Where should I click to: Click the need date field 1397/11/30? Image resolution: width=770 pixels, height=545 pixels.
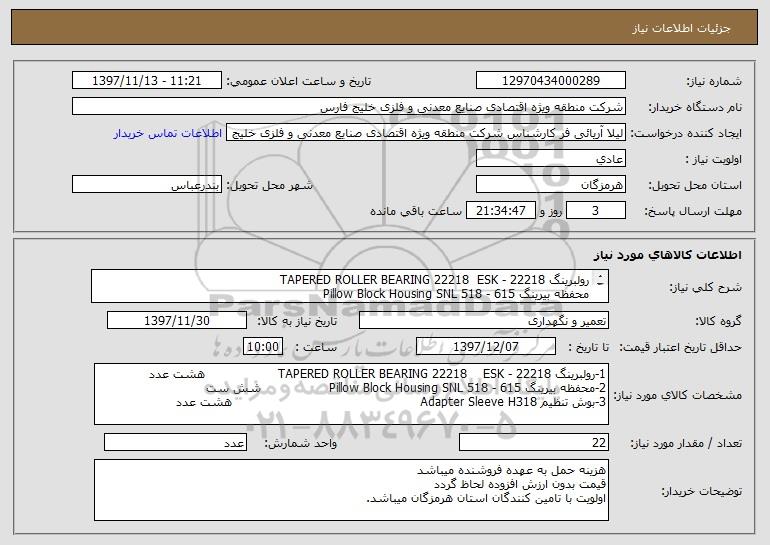pos(177,321)
